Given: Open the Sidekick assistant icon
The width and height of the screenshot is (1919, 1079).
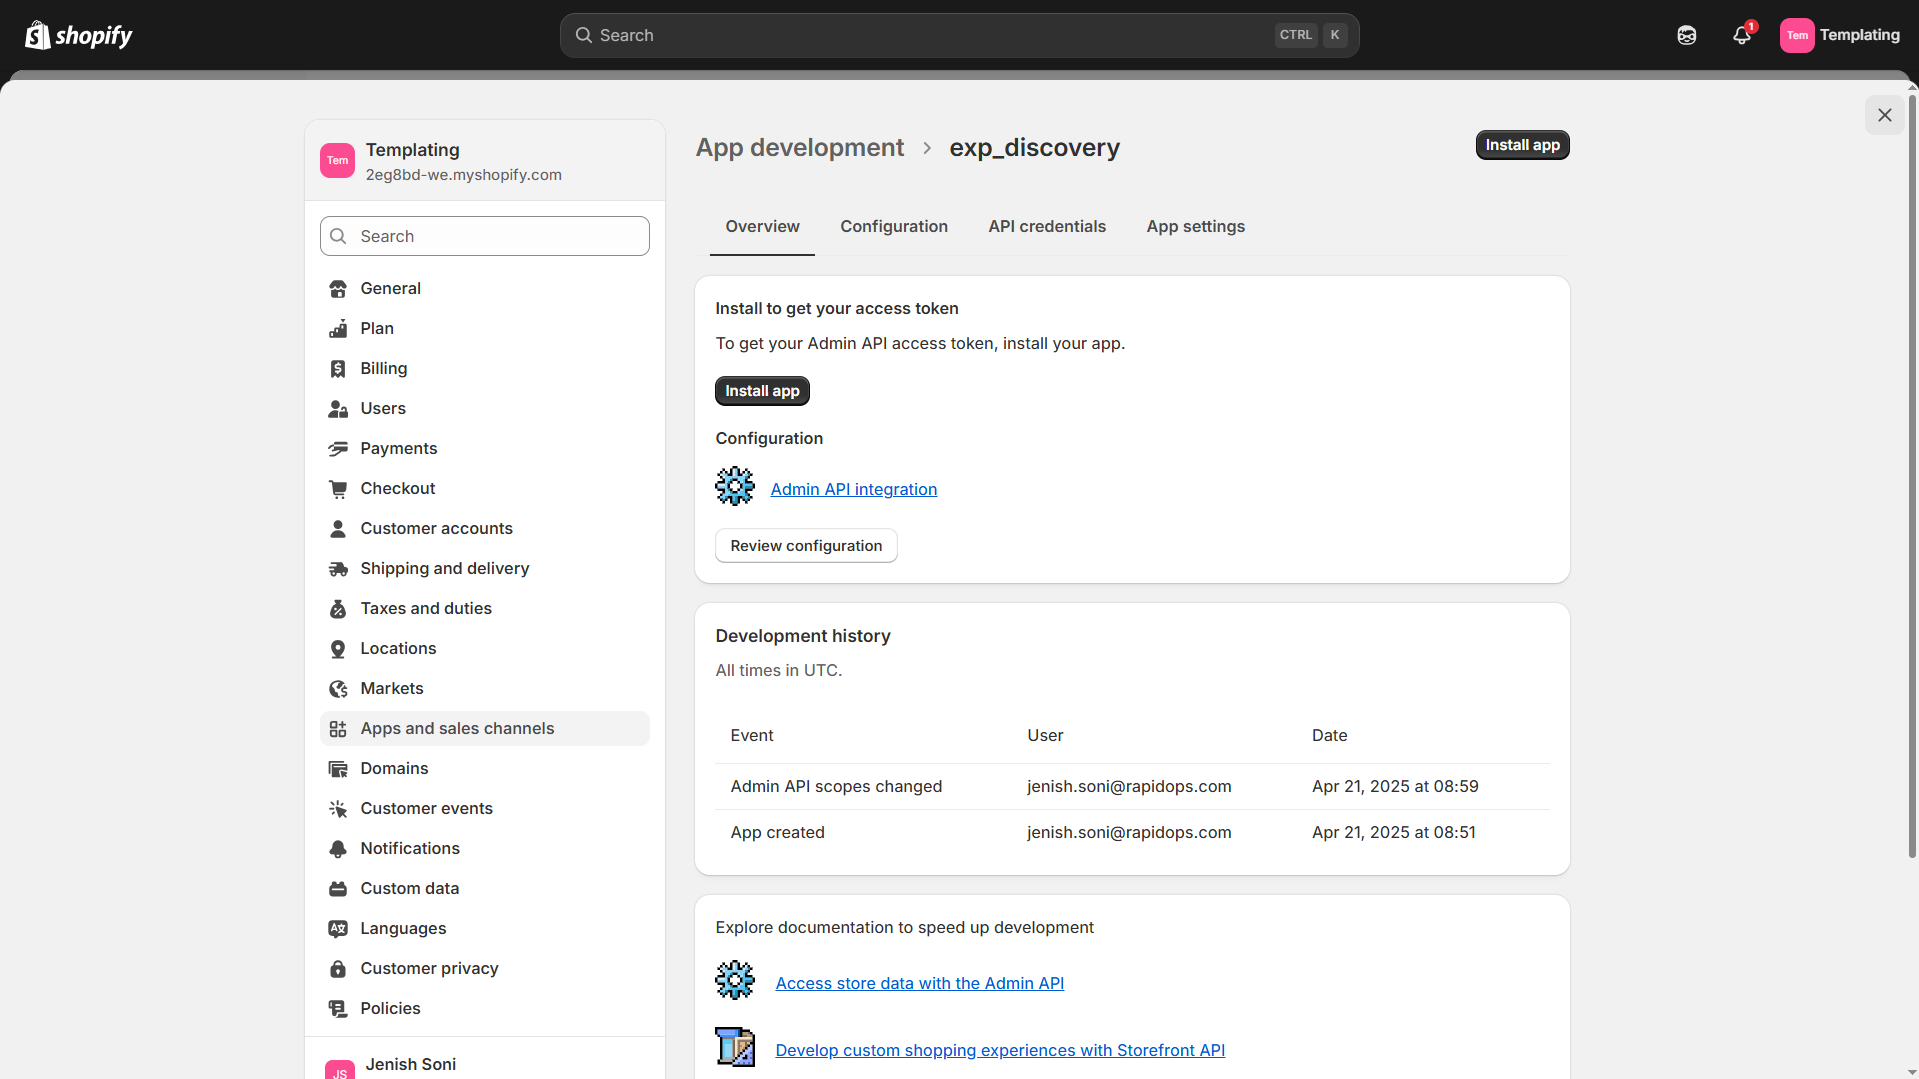Looking at the screenshot, I should point(1687,35).
